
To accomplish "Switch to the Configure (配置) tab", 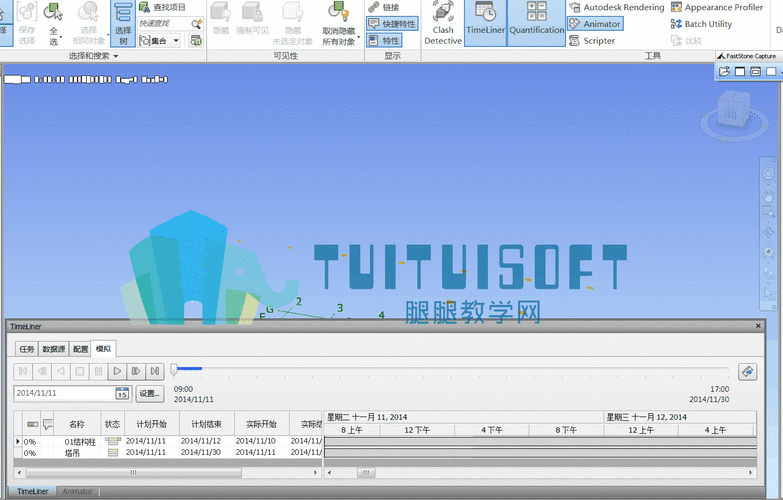I will (80, 349).
